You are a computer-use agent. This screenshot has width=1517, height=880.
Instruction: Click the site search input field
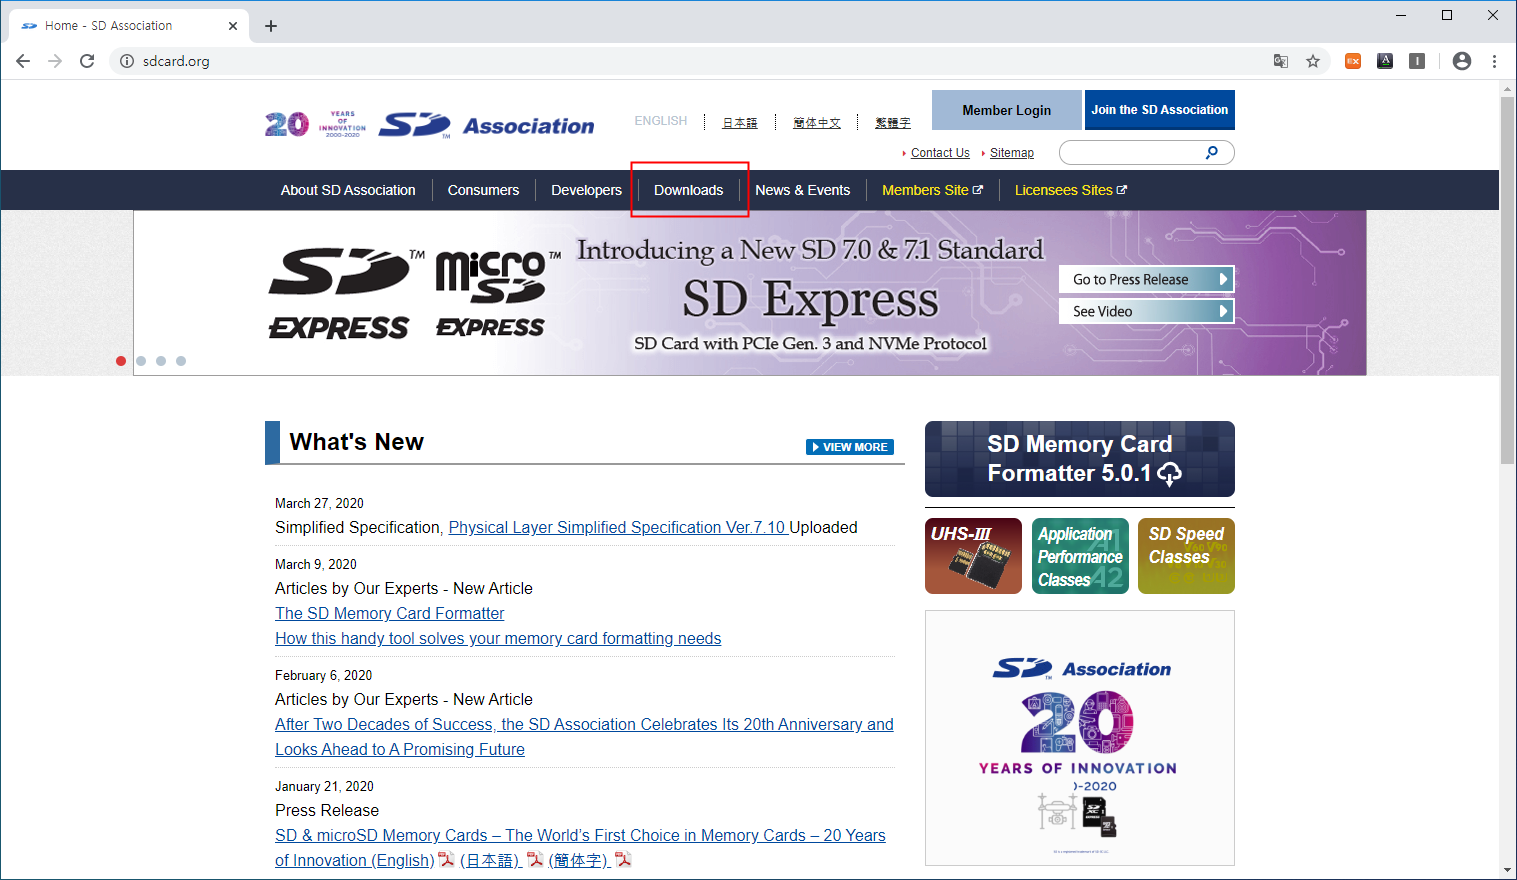[1132, 152]
